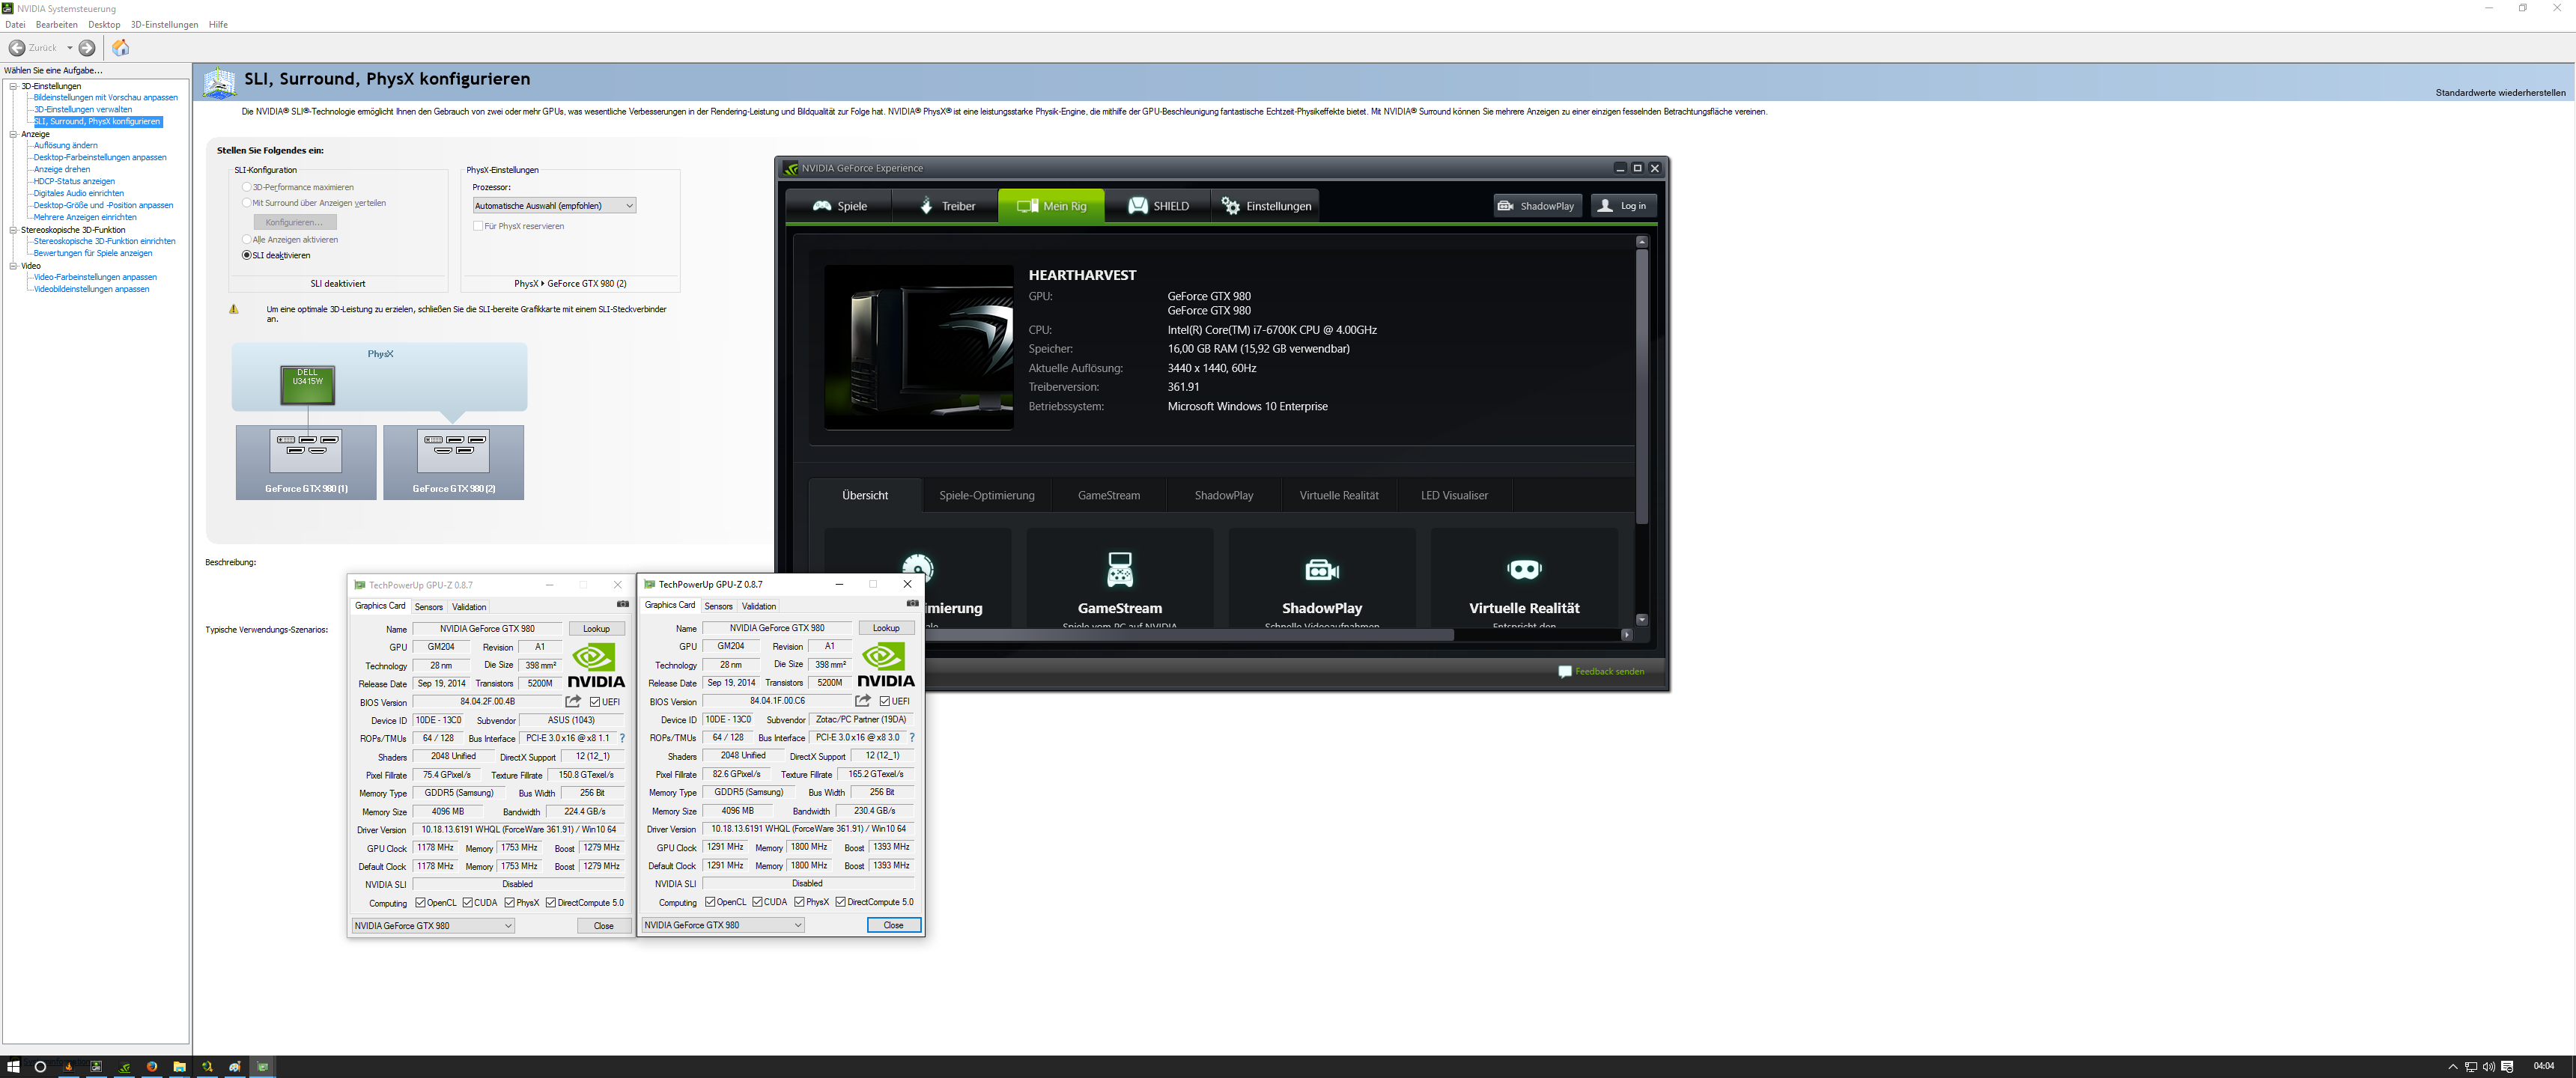The width and height of the screenshot is (2576, 1078).
Task: Switch to Treiber tab in GeForce Experience
Action: click(945, 206)
